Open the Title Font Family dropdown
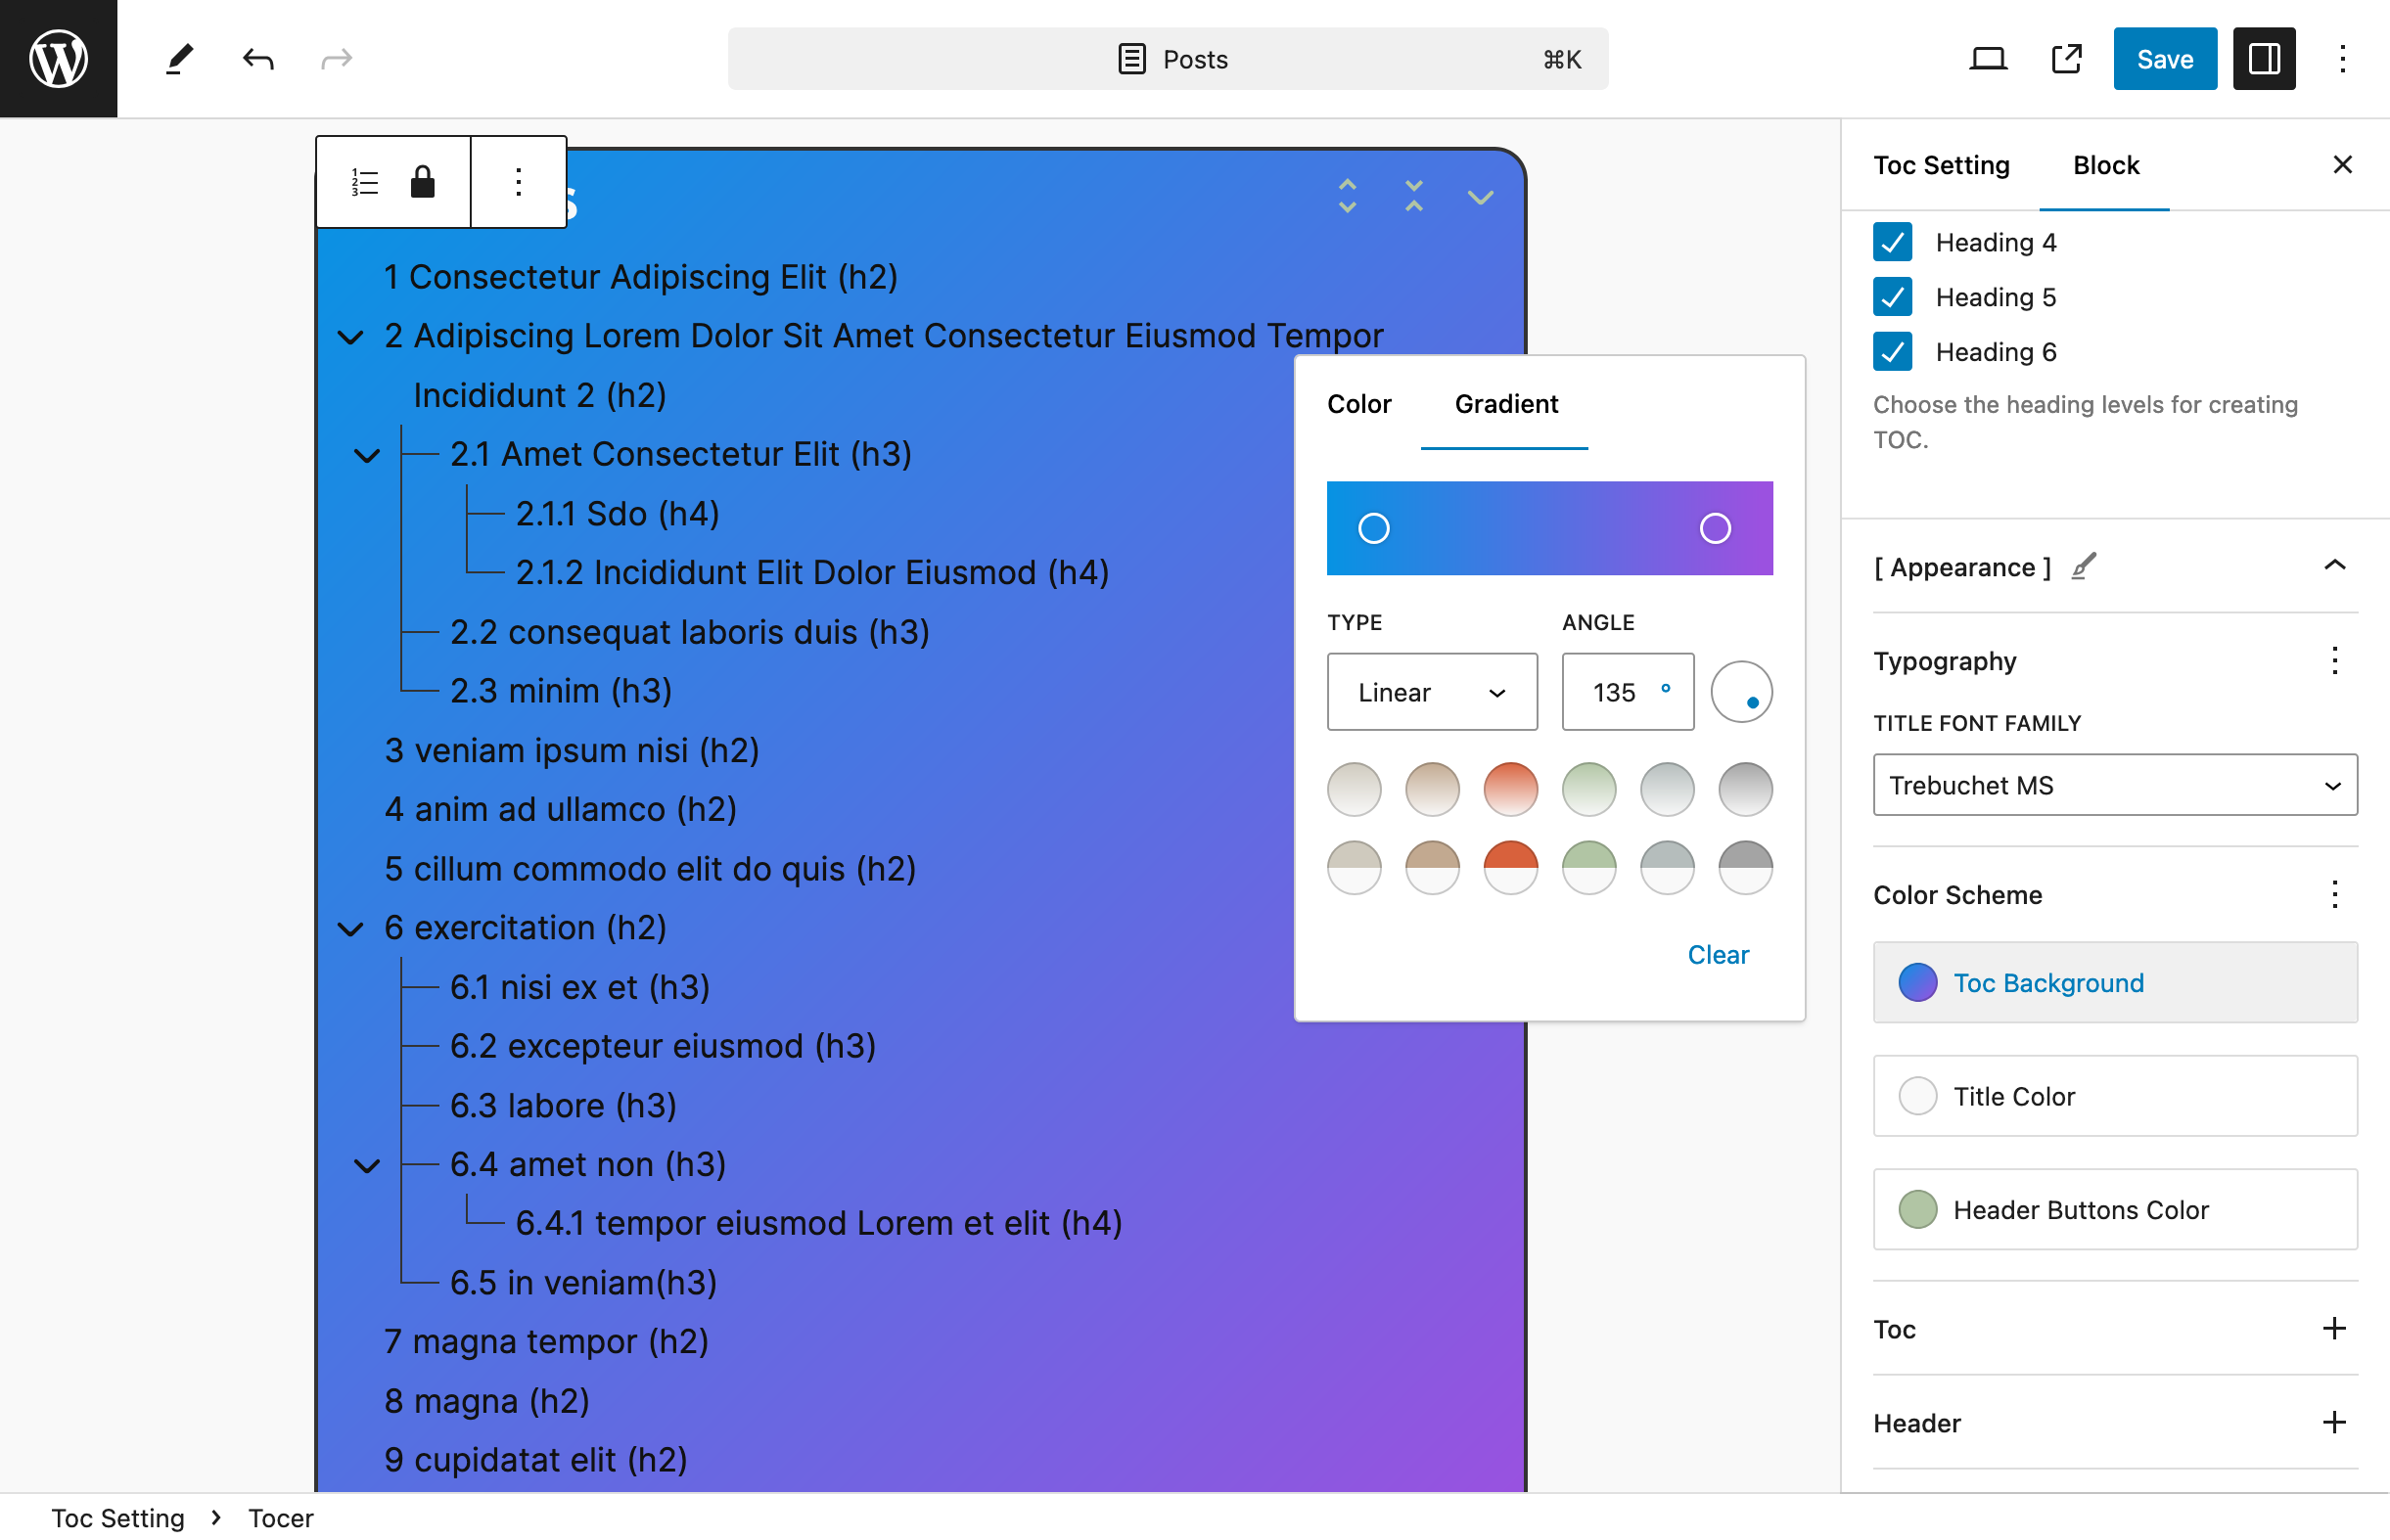The image size is (2390, 1540). point(2113,785)
